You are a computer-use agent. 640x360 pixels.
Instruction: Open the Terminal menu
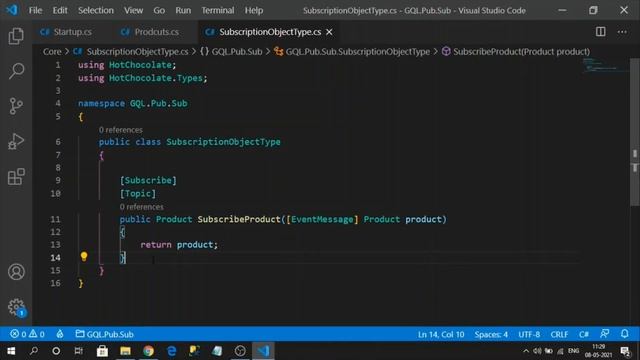point(218,10)
